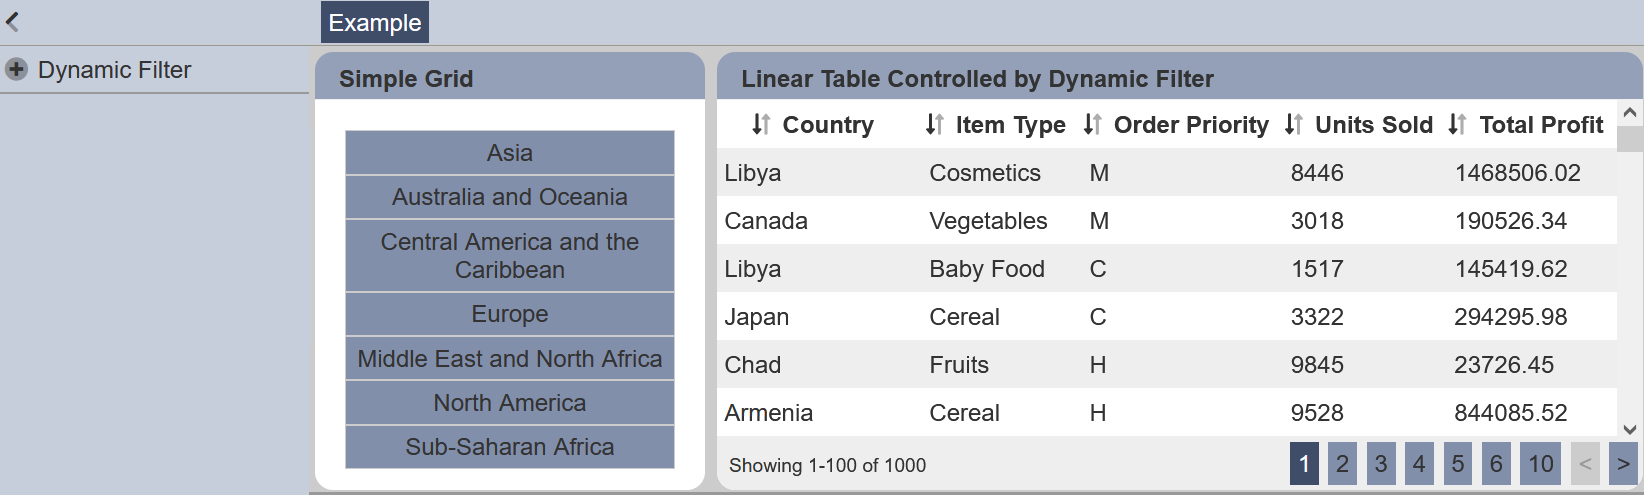Click the back arrow icon
This screenshot has height=495, width=1645.
[x=13, y=20]
